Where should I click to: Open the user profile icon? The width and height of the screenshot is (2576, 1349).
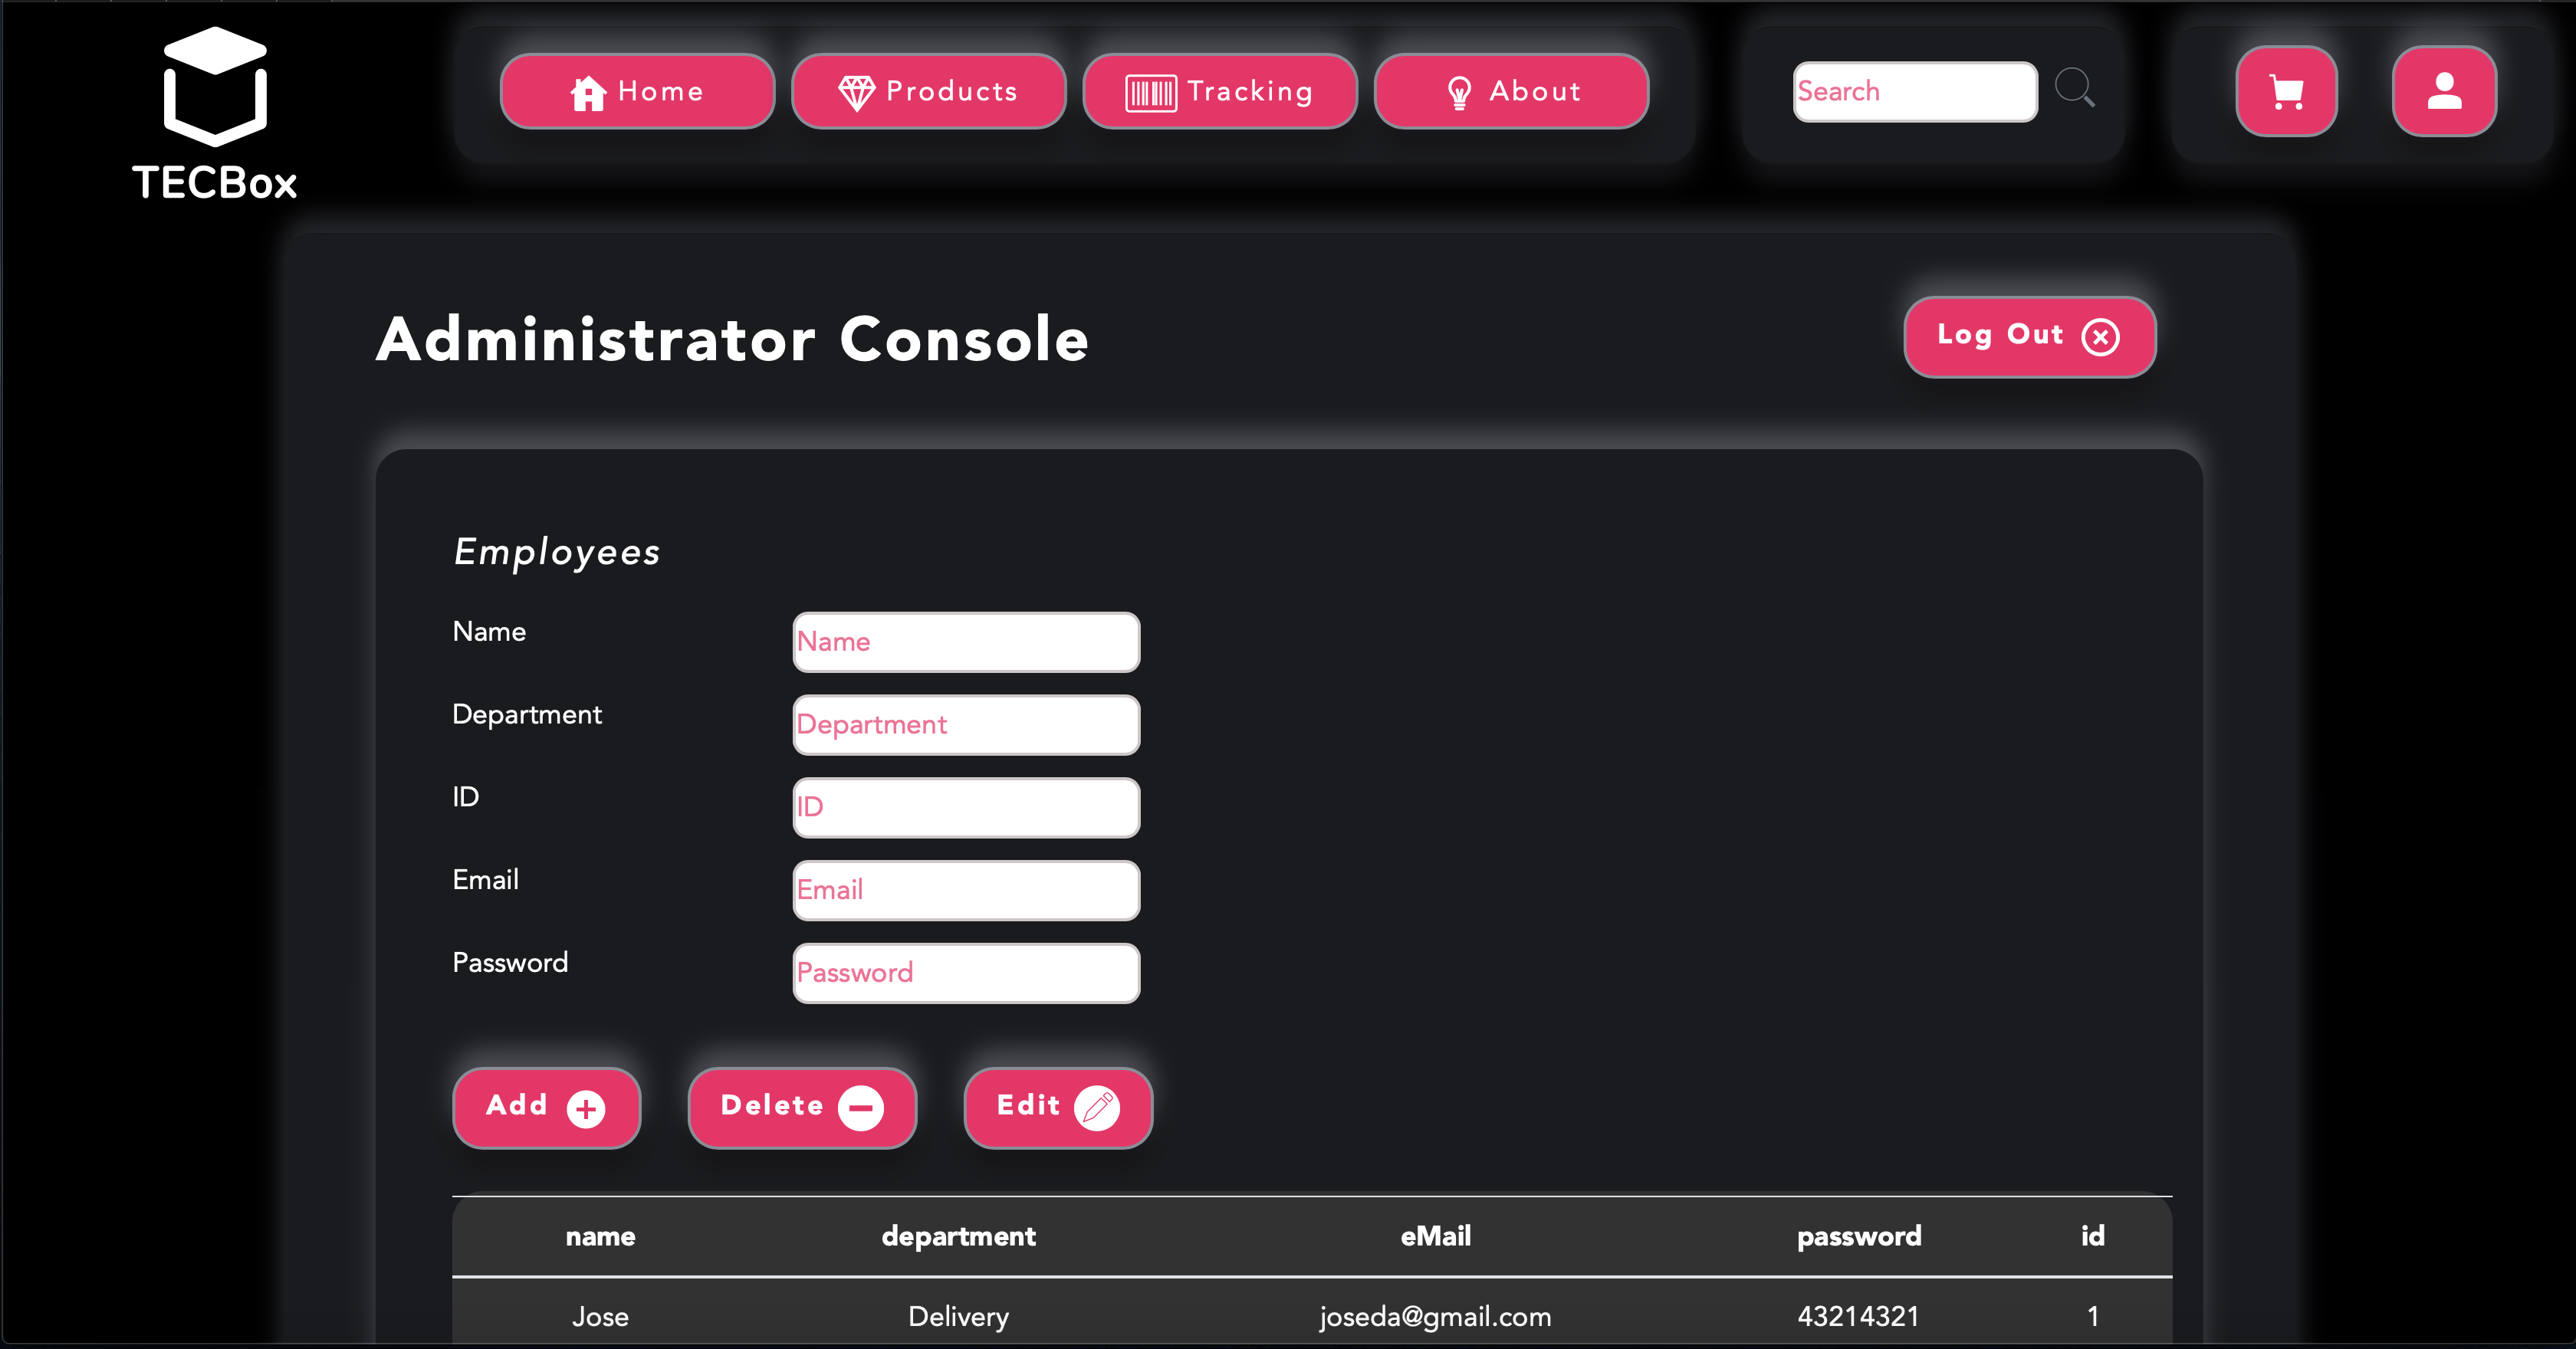2444,91
